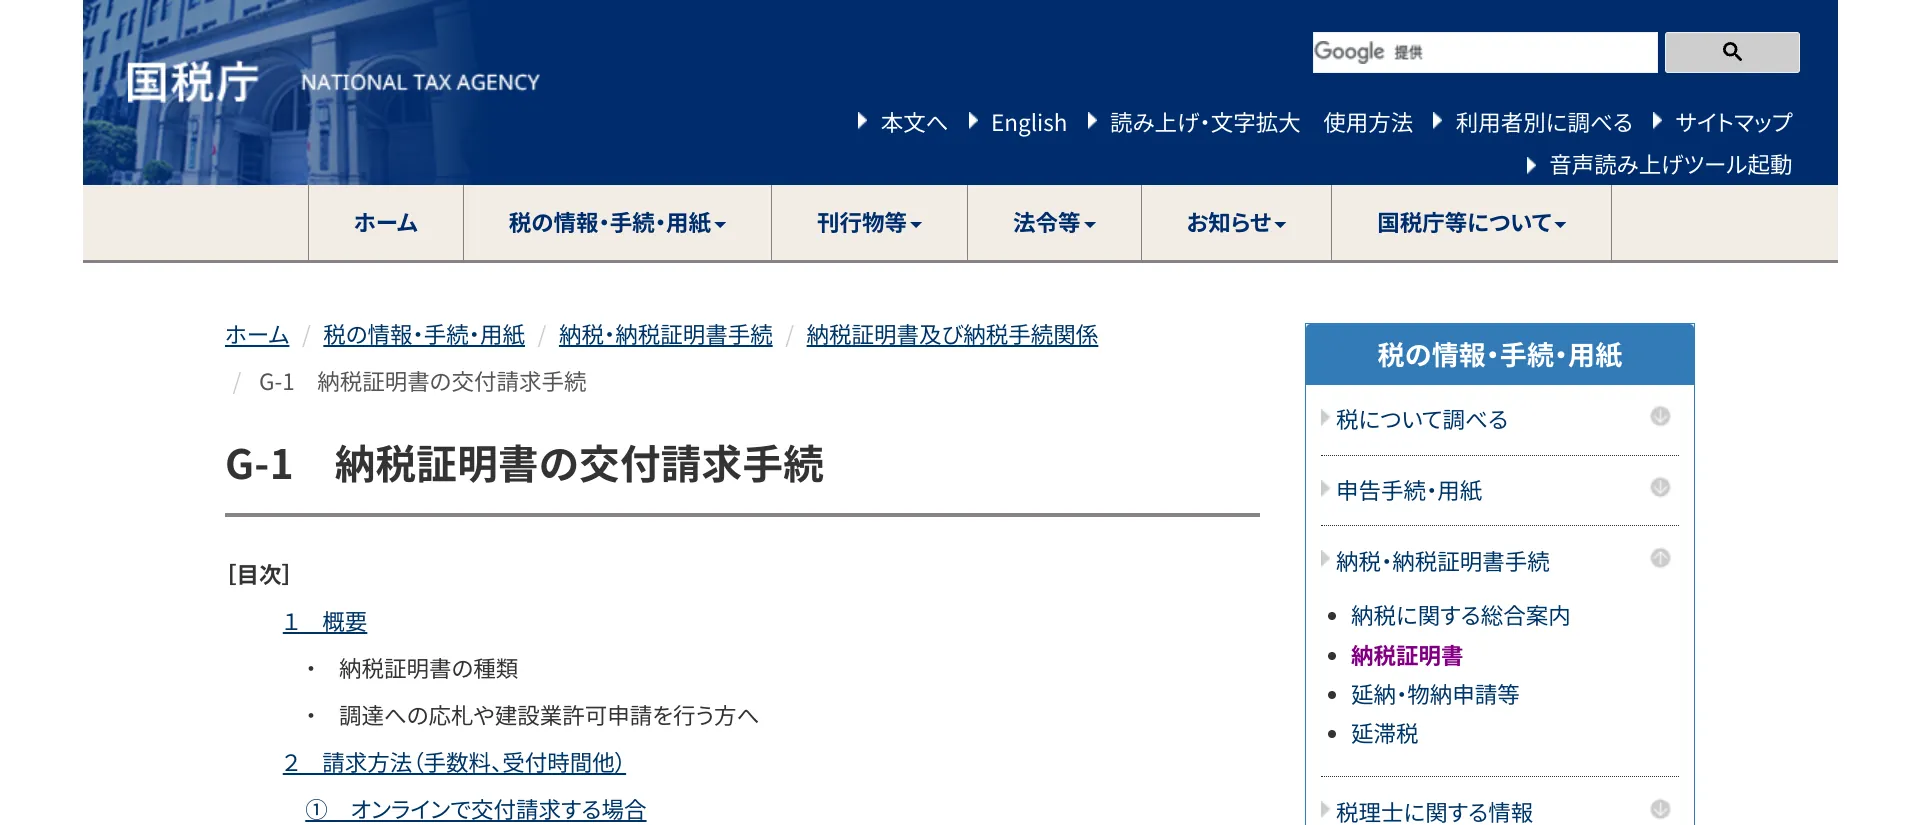Click the [目次] label
This screenshot has height=825, width=1920.
tap(258, 574)
